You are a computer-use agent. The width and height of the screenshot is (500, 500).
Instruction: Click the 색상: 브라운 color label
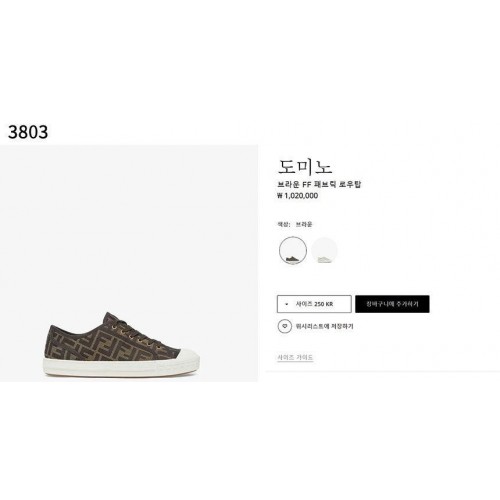pyautogui.click(x=294, y=224)
